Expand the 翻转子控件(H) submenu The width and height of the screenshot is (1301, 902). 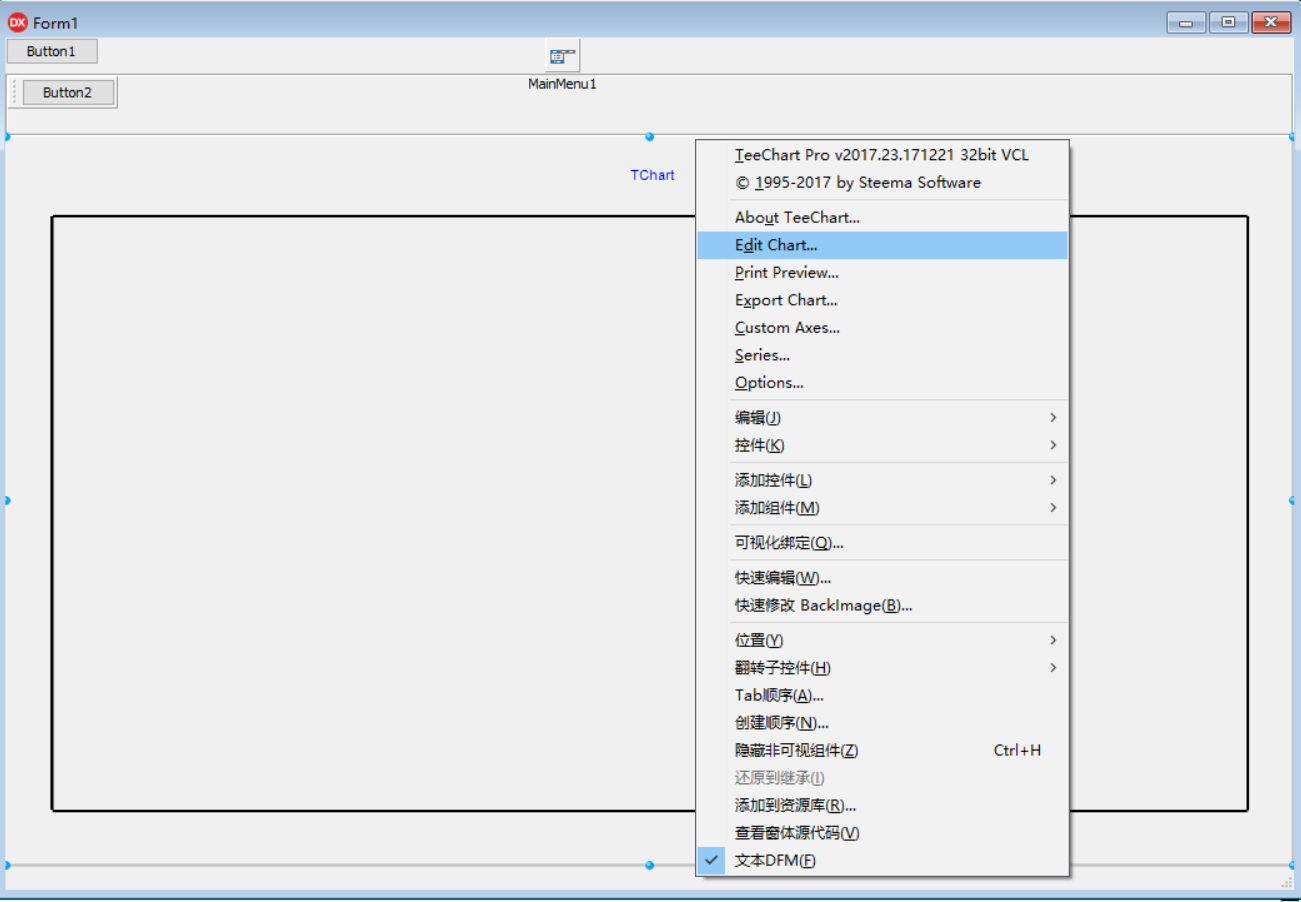pyautogui.click(x=882, y=668)
